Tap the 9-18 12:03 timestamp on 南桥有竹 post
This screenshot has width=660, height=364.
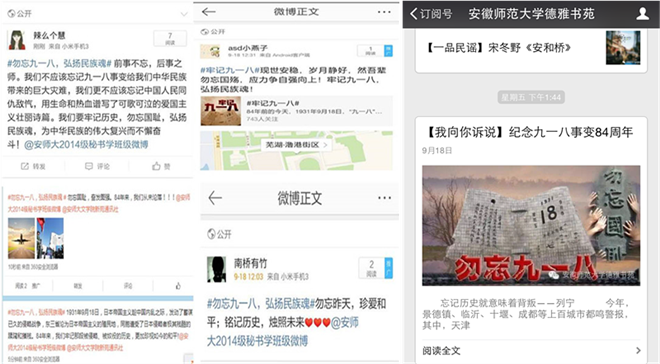[248, 276]
